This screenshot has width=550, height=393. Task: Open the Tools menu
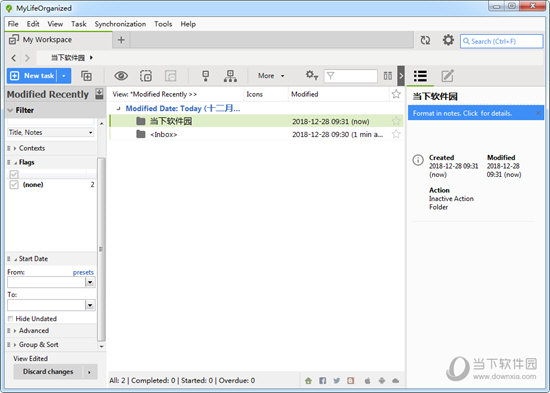[x=163, y=24]
